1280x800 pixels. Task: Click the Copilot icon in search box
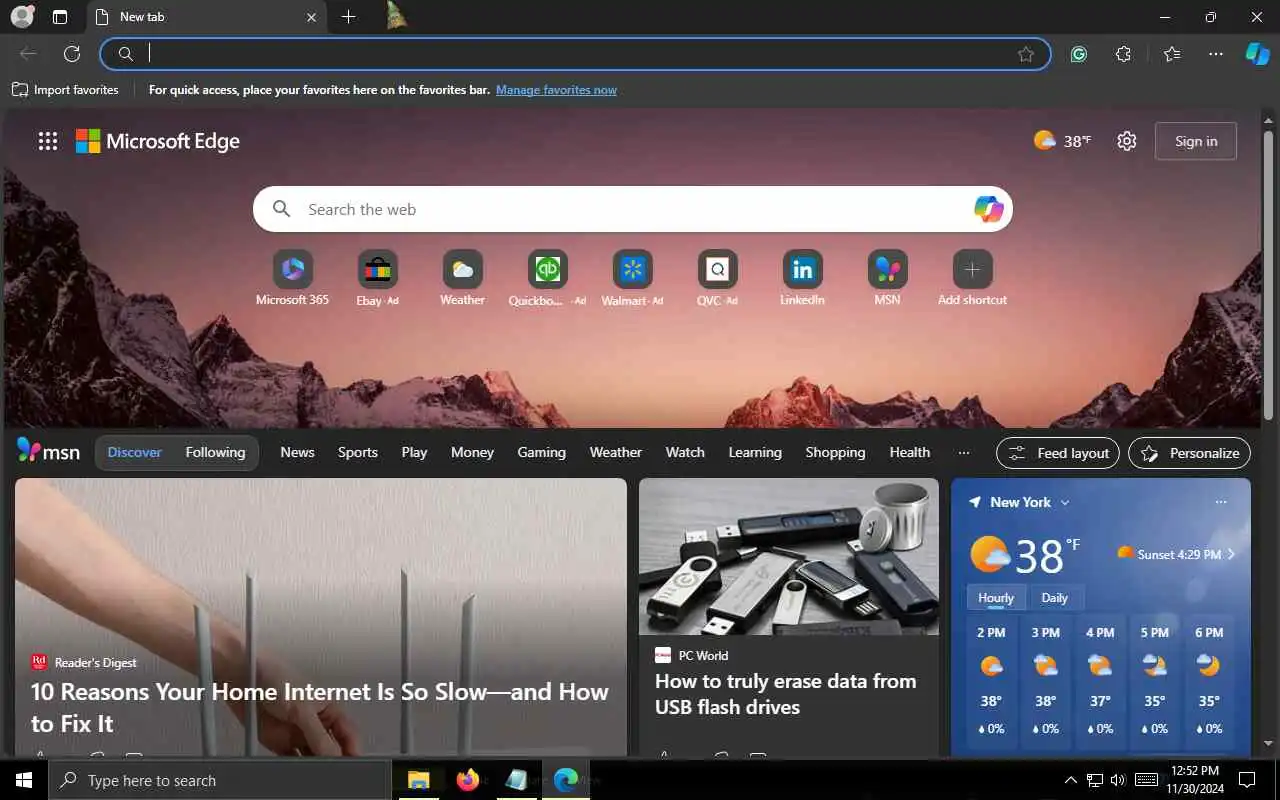988,209
